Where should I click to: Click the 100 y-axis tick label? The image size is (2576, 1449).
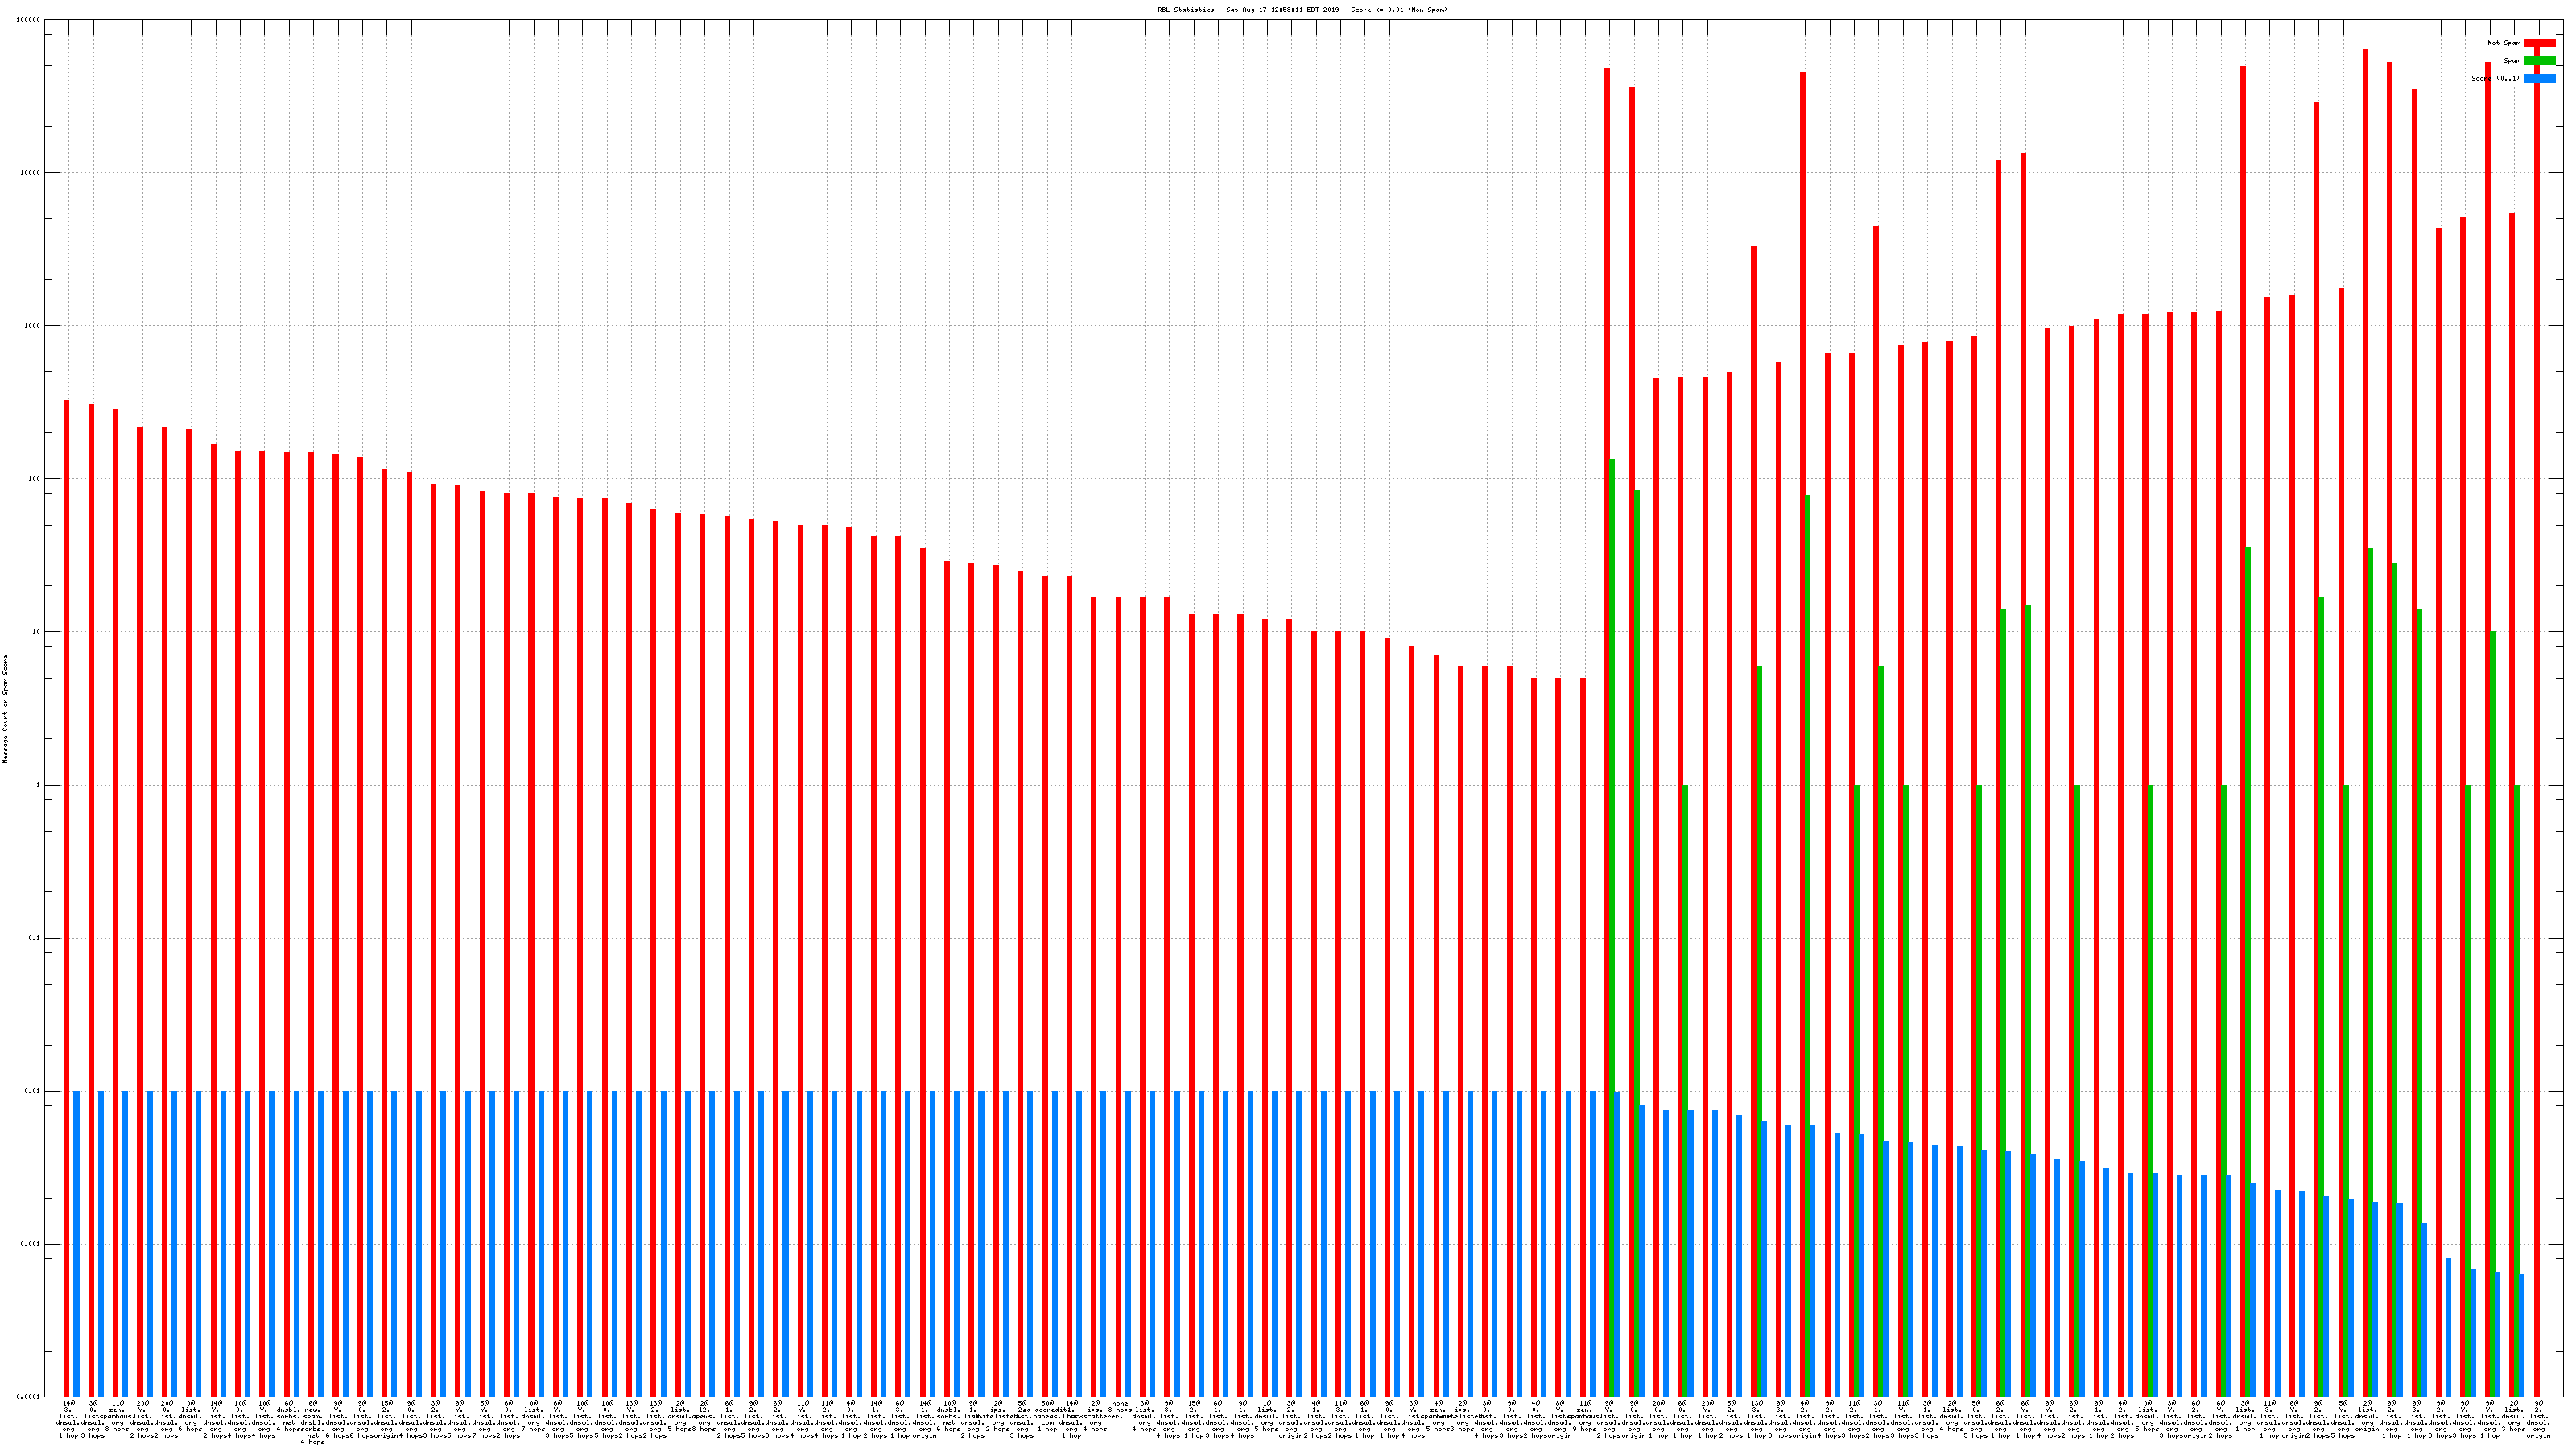[35, 479]
